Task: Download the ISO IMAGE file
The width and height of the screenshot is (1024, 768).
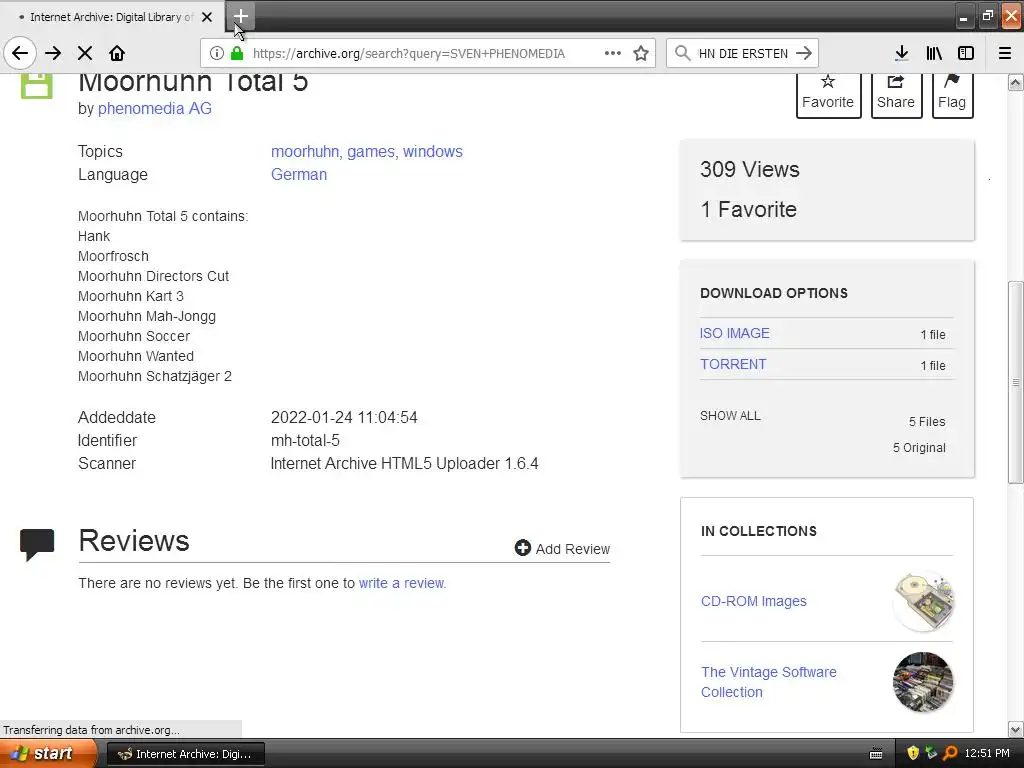Action: pos(735,333)
